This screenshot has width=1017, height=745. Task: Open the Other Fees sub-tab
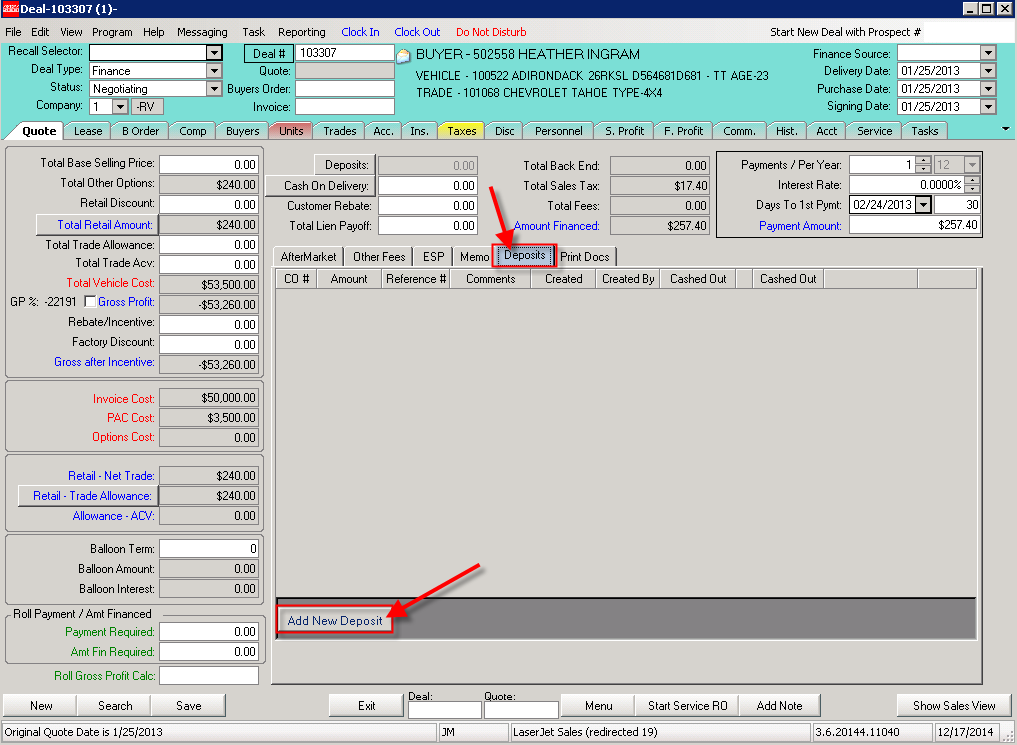[x=379, y=257]
